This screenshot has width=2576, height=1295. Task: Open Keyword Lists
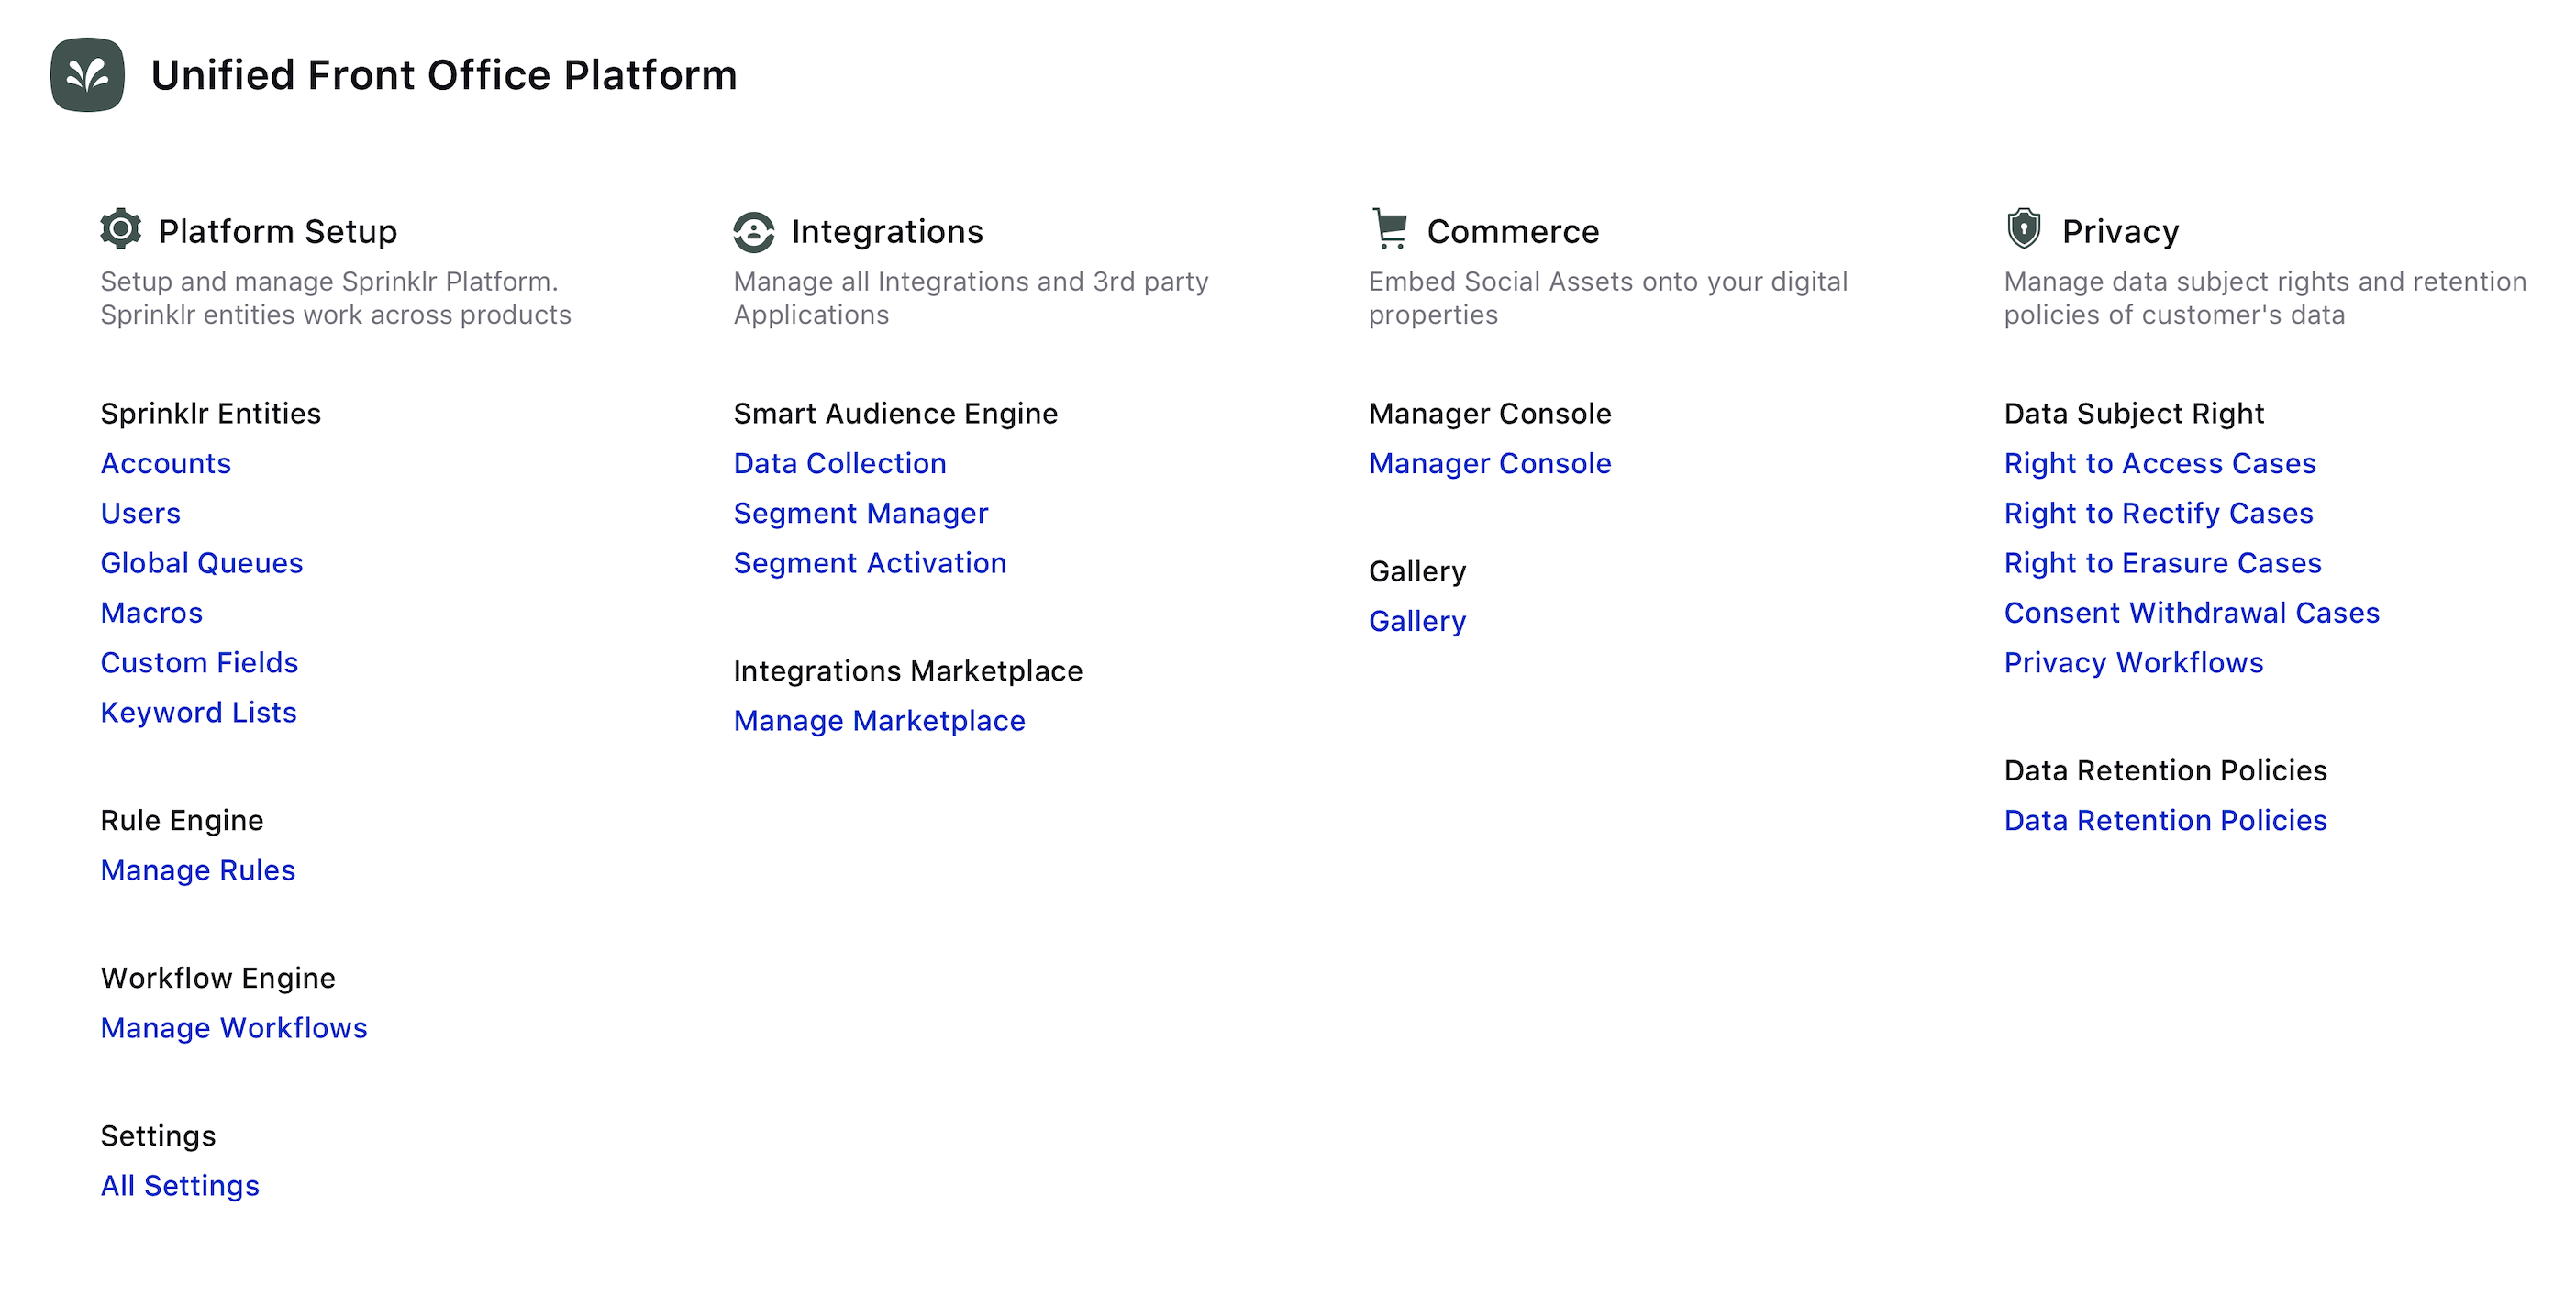point(198,712)
